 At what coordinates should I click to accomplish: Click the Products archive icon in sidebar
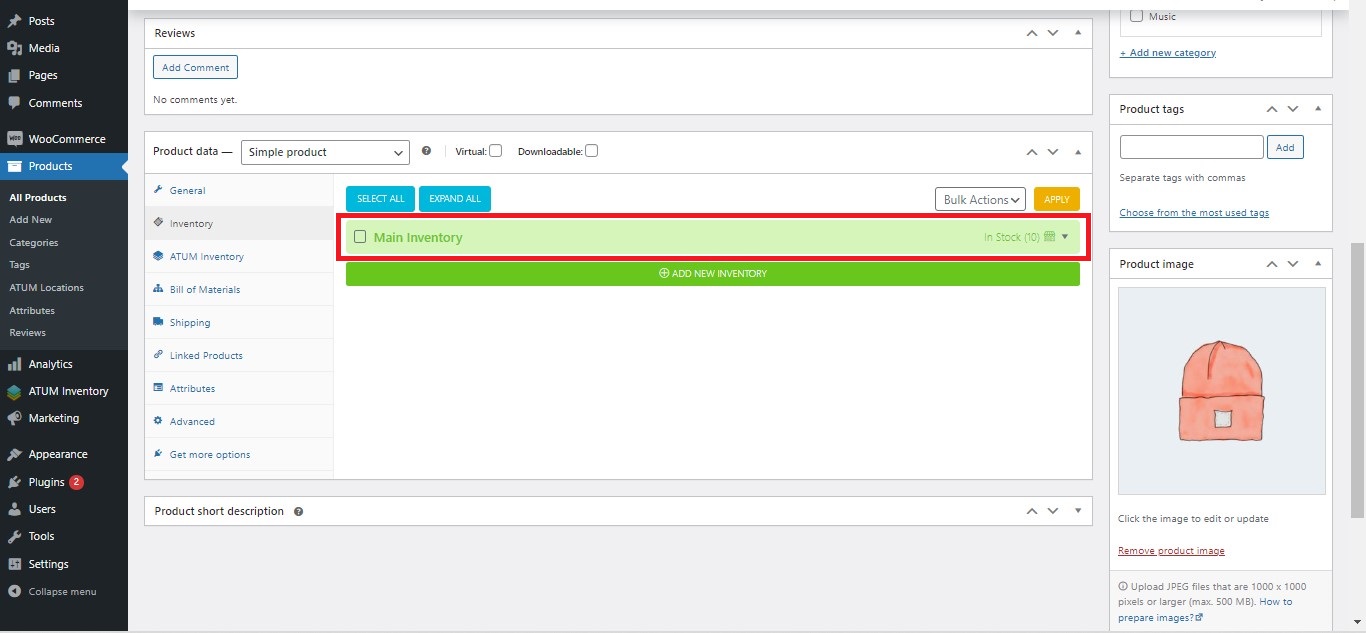(14, 166)
